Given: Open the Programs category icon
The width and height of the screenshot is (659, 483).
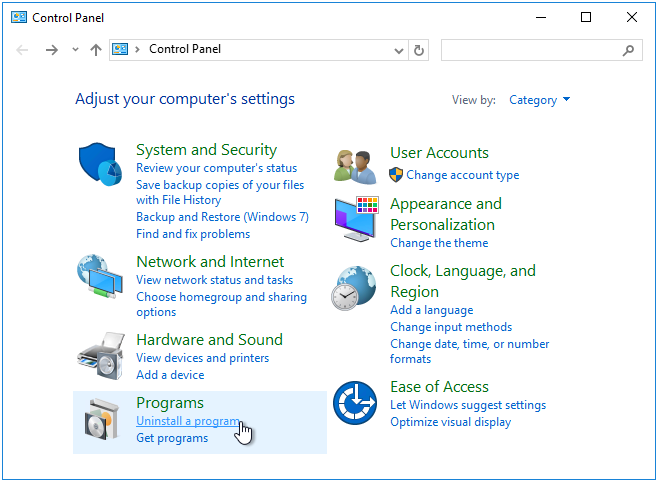Looking at the screenshot, I should pyautogui.click(x=102, y=419).
